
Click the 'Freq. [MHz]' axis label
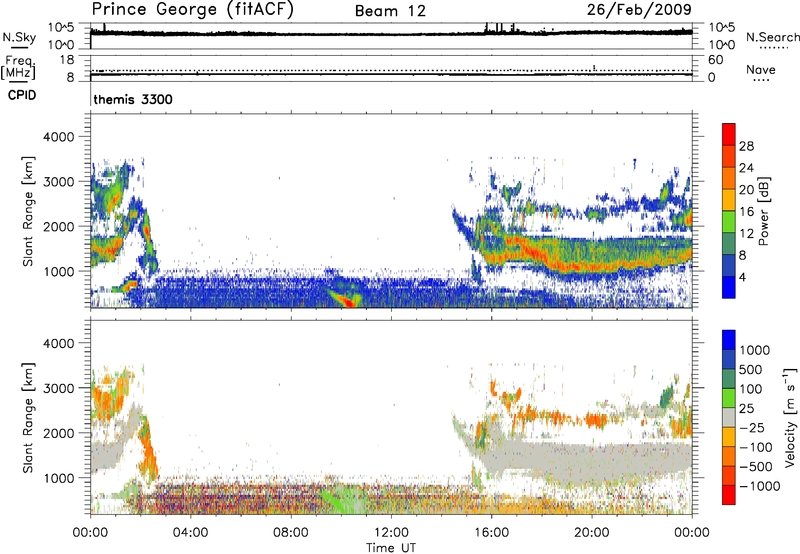(19, 67)
